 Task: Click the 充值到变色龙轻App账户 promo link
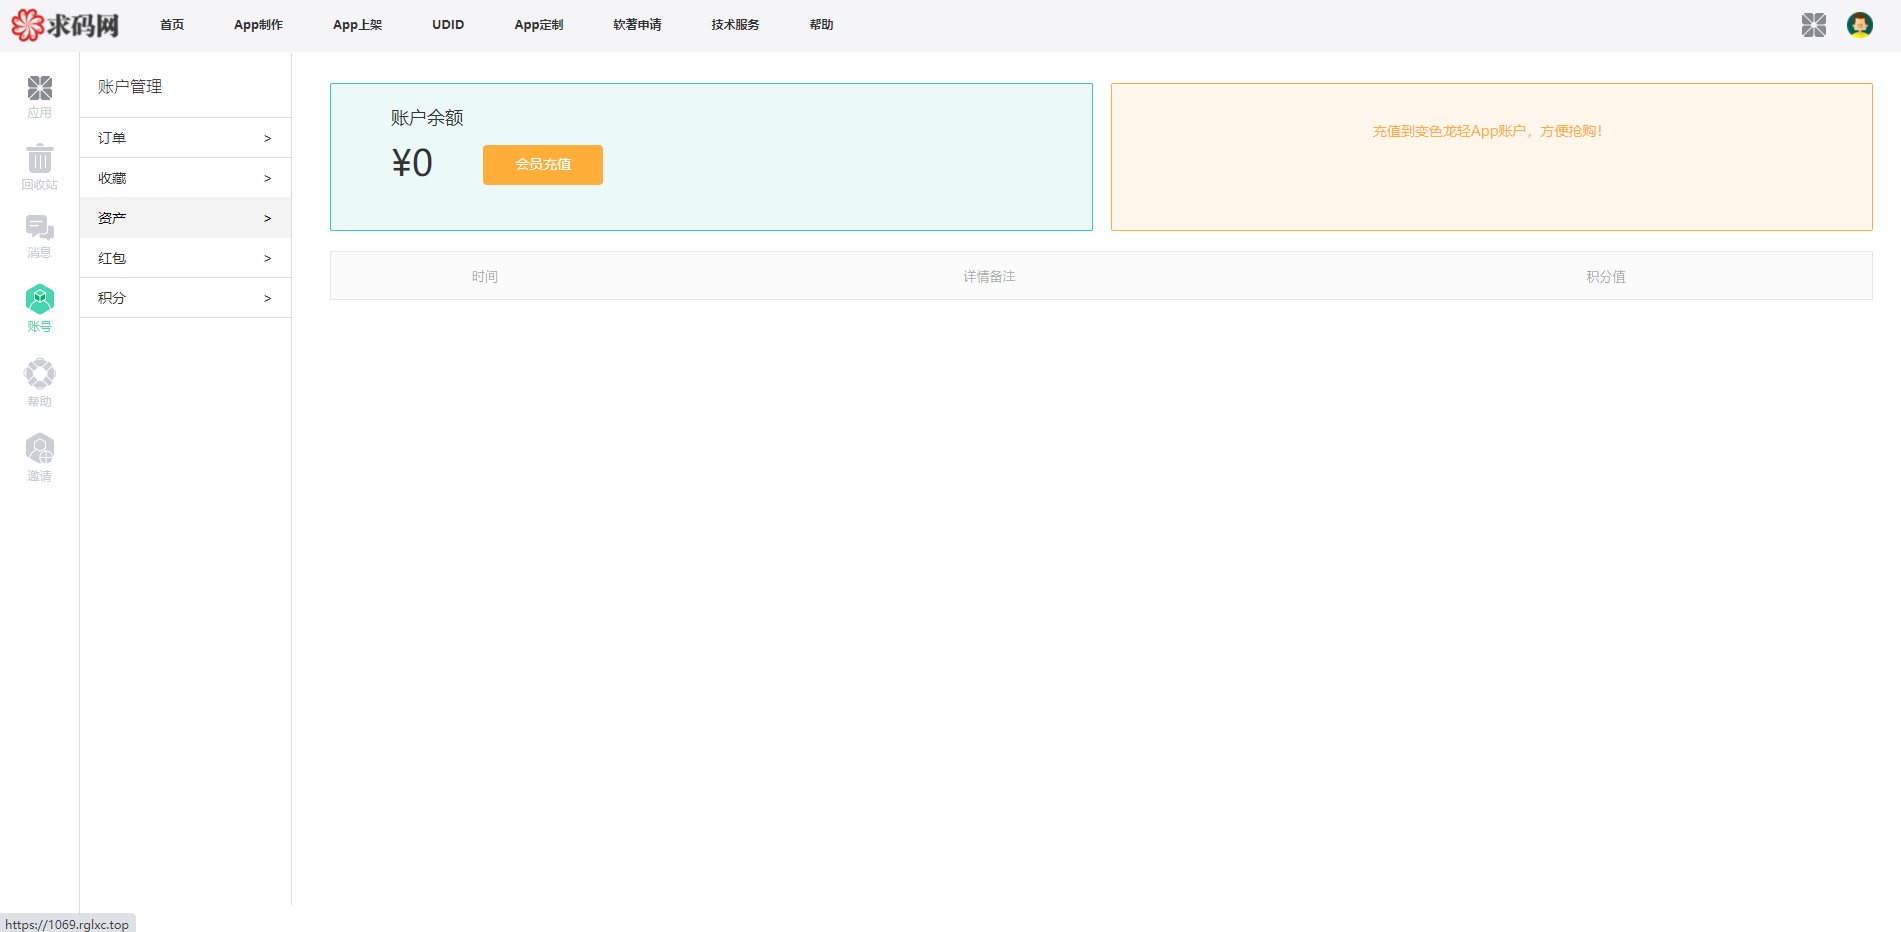1486,131
